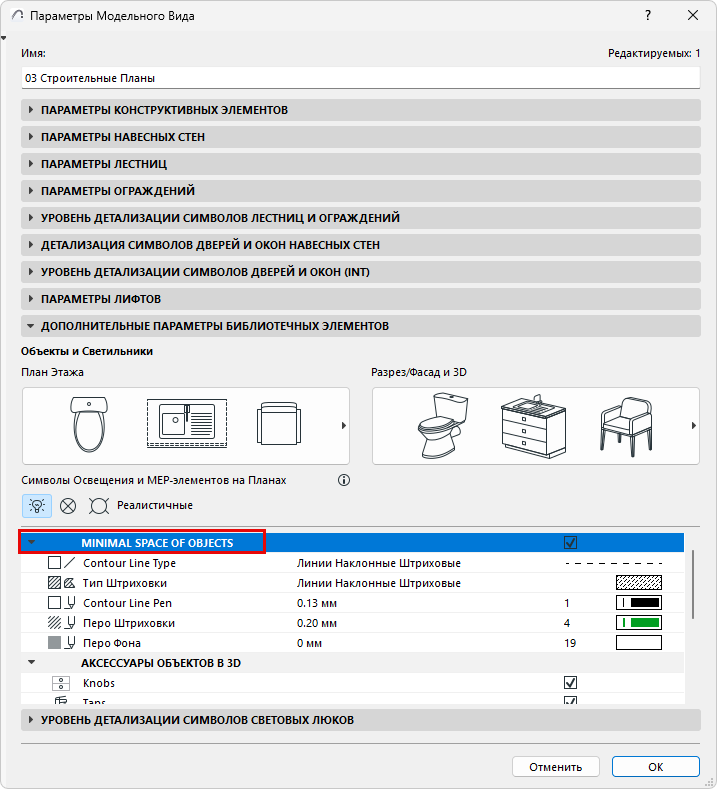Open the black Contour Line Pen swatch
The image size is (717, 789).
pos(639,603)
